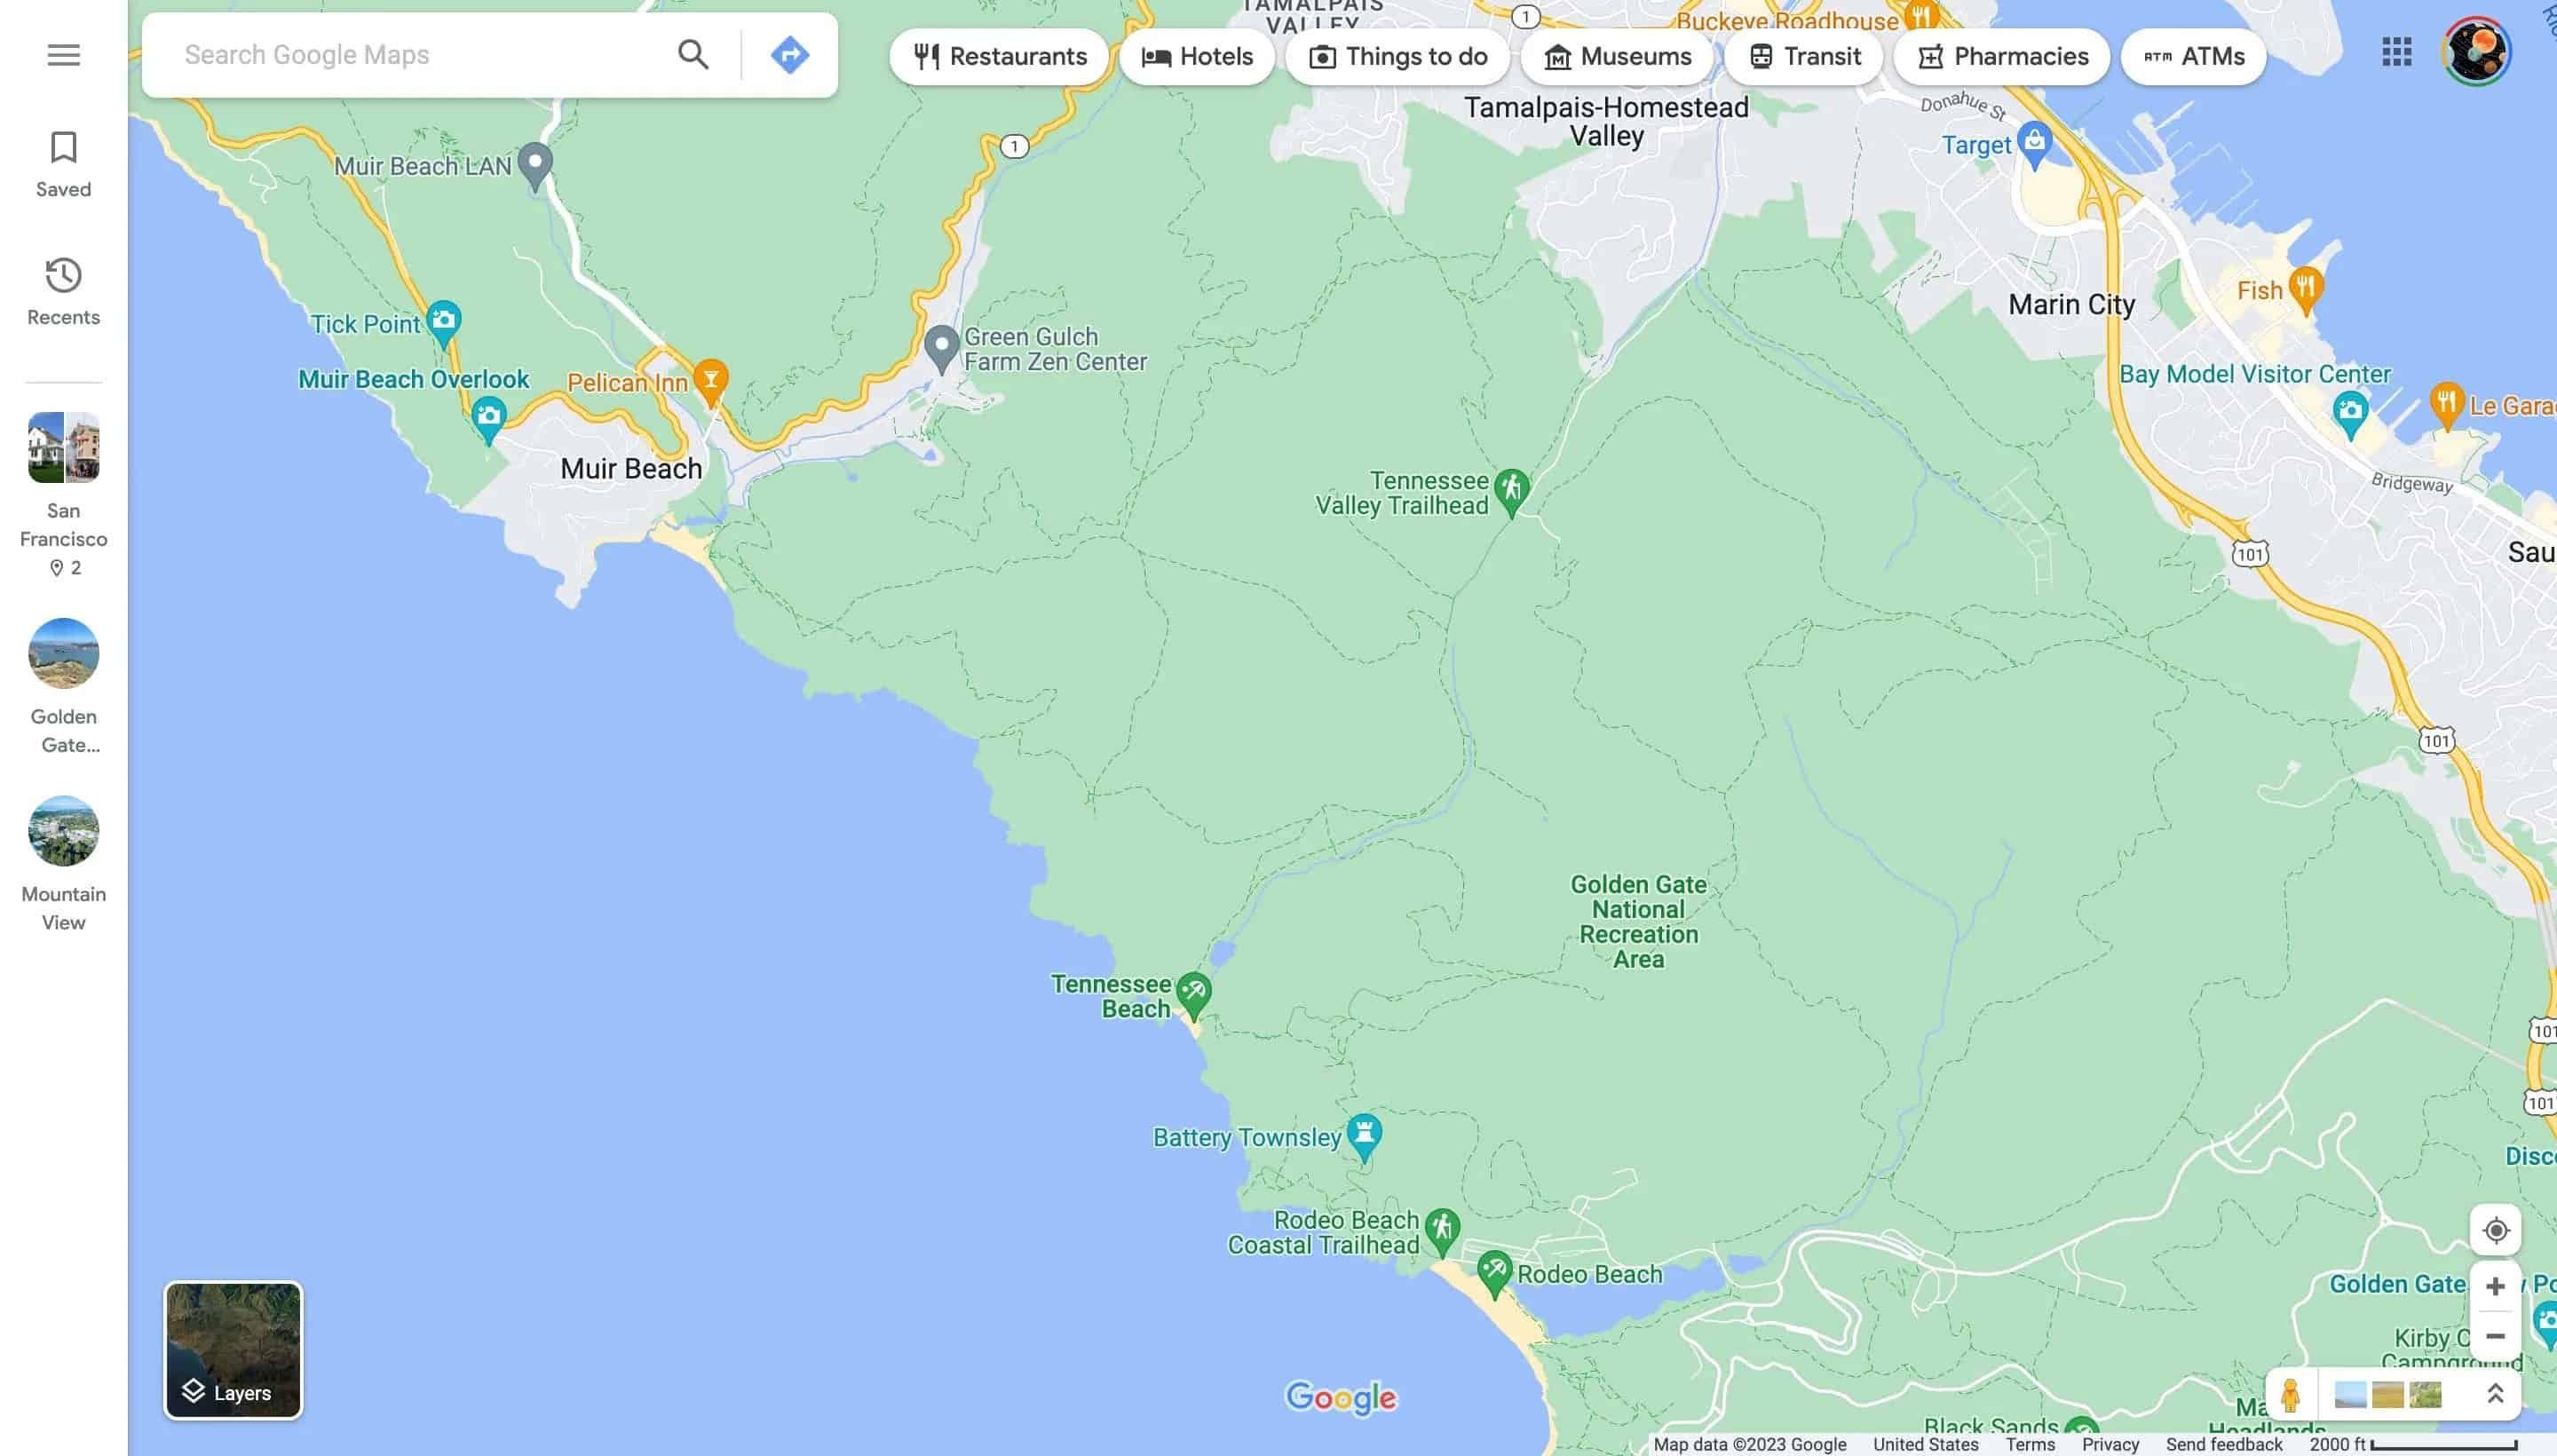
Task: Click the Terms link in footer
Action: (x=2029, y=1444)
